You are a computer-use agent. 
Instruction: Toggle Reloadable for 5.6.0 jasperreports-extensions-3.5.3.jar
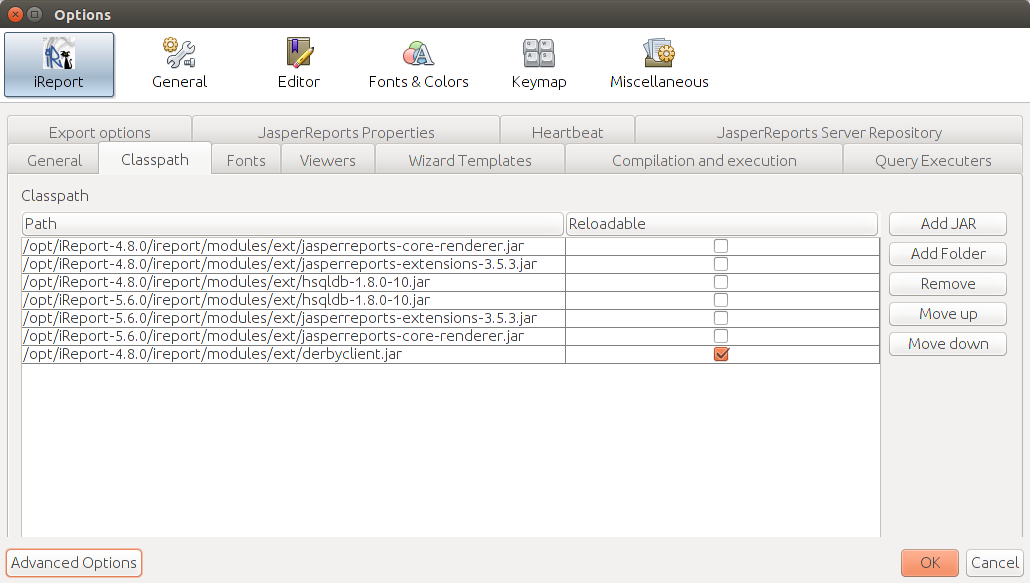[x=721, y=318]
